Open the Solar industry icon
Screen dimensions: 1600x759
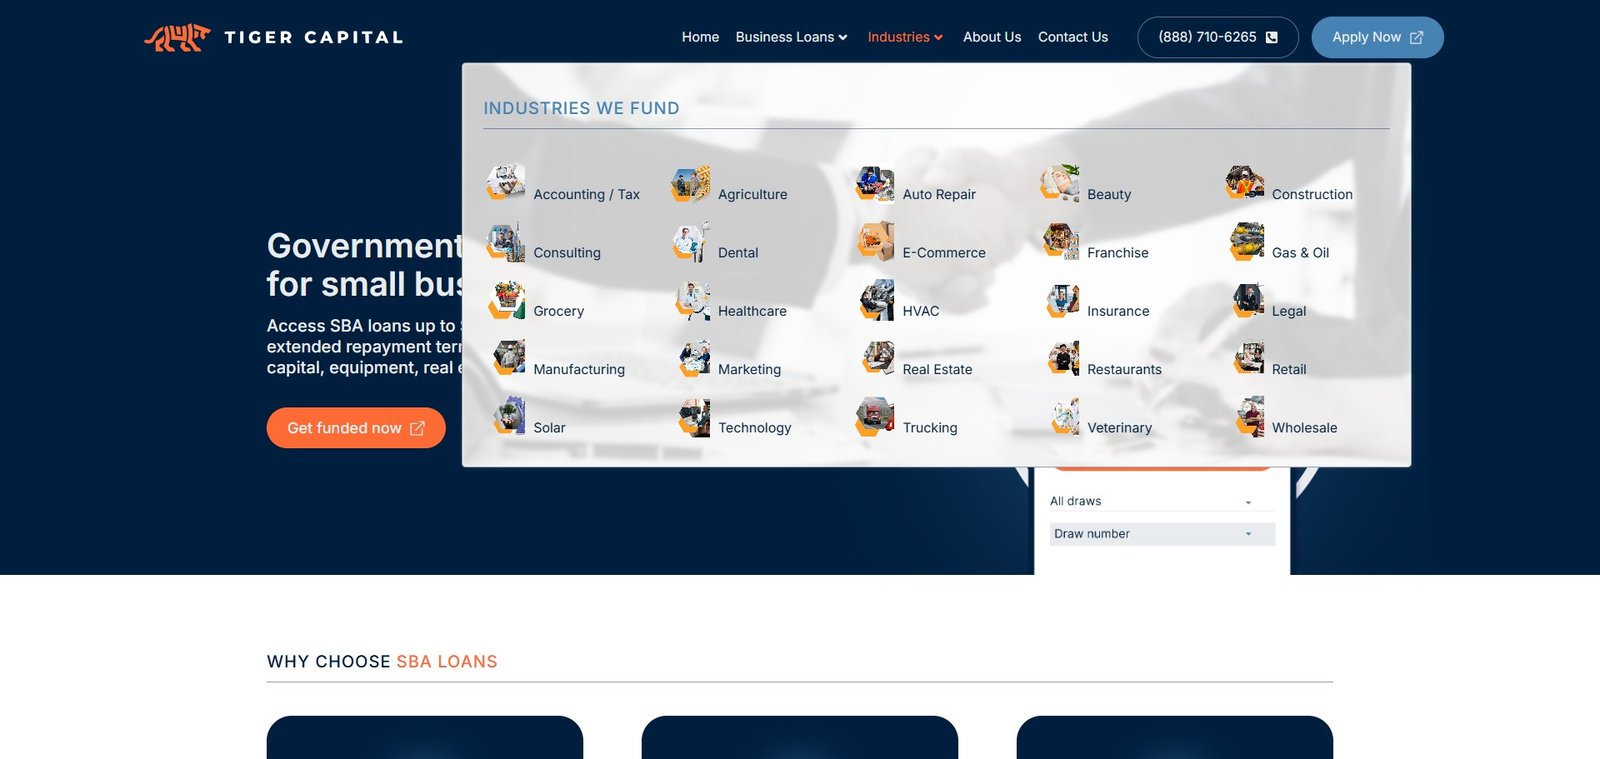[x=508, y=416]
